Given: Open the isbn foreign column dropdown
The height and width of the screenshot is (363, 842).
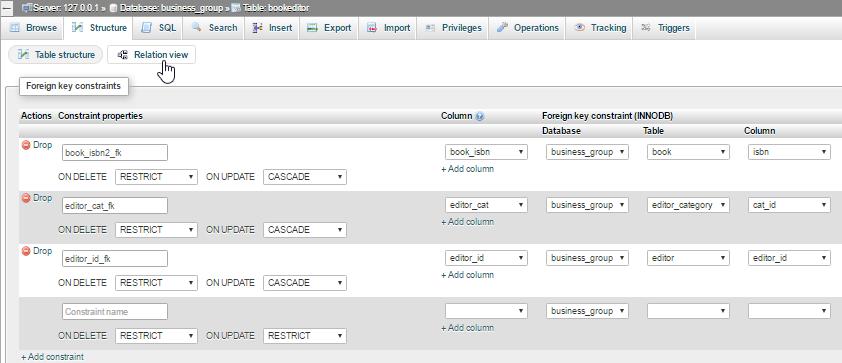Looking at the screenshot, I should 789,152.
